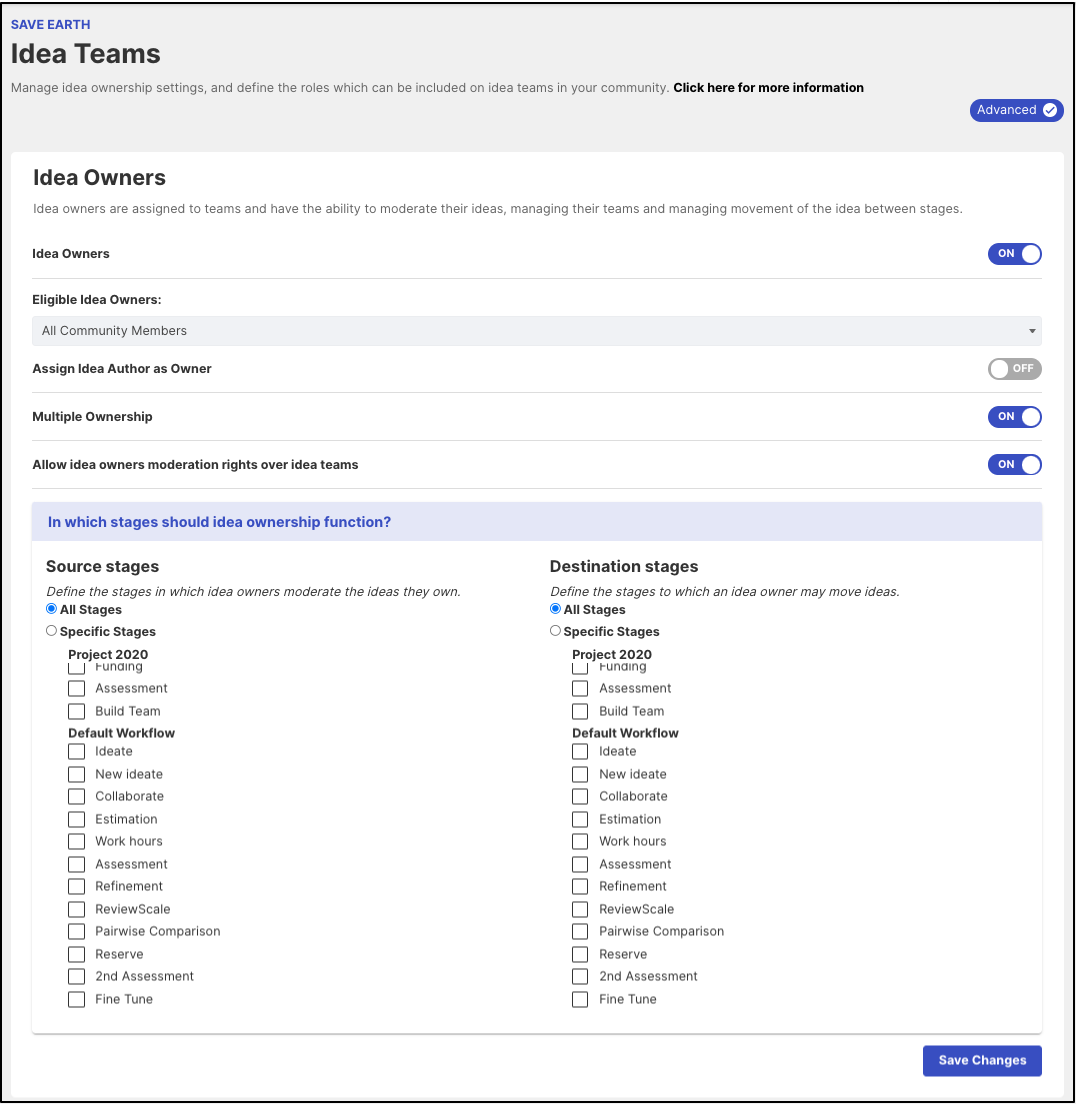Toggle idea owners moderation rights over teams
The image size is (1076, 1104).
pos(1014,465)
